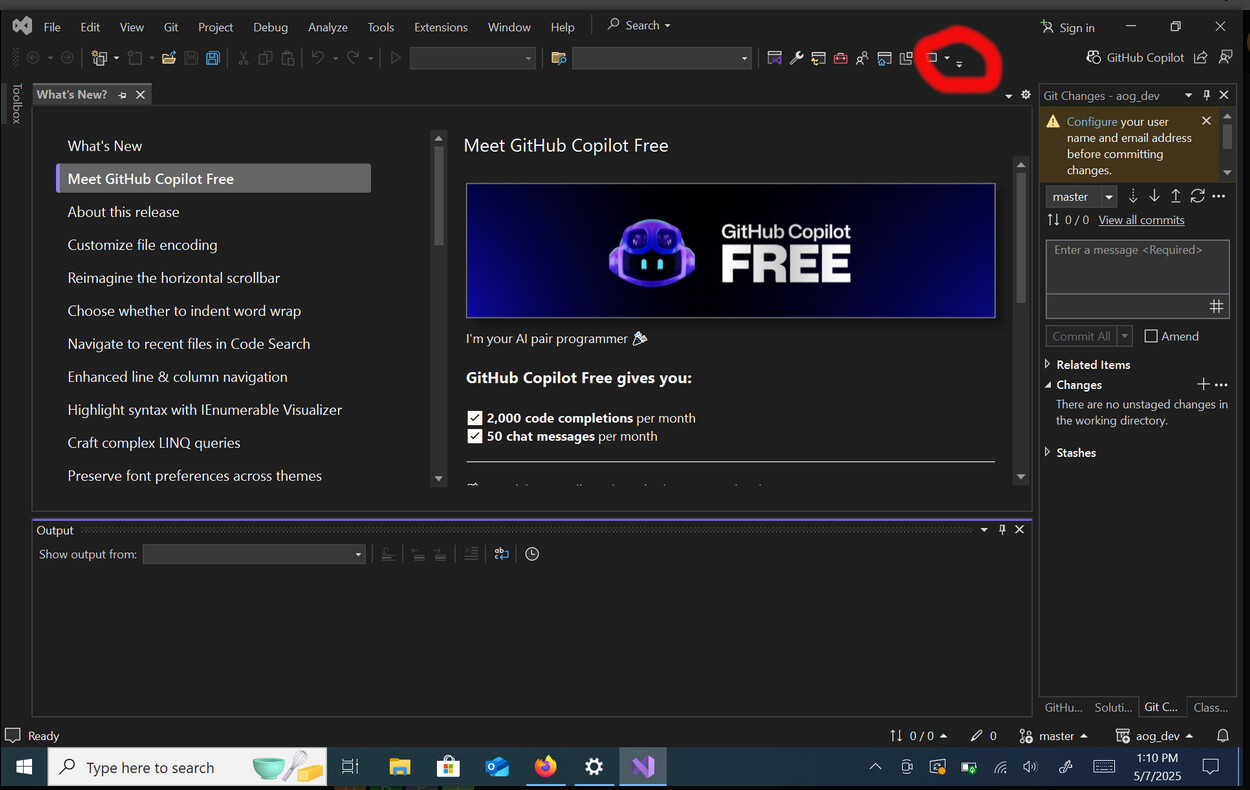
Task: Select Craft complex LINQ queries item
Action: pyautogui.click(x=154, y=443)
